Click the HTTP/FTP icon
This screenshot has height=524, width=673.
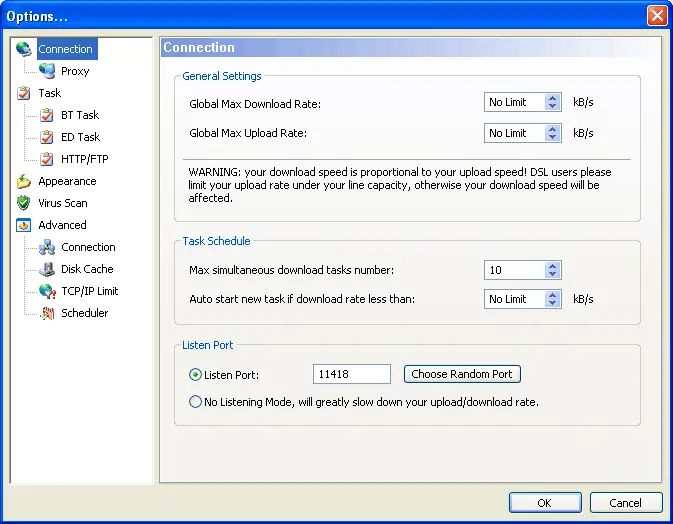point(47,159)
